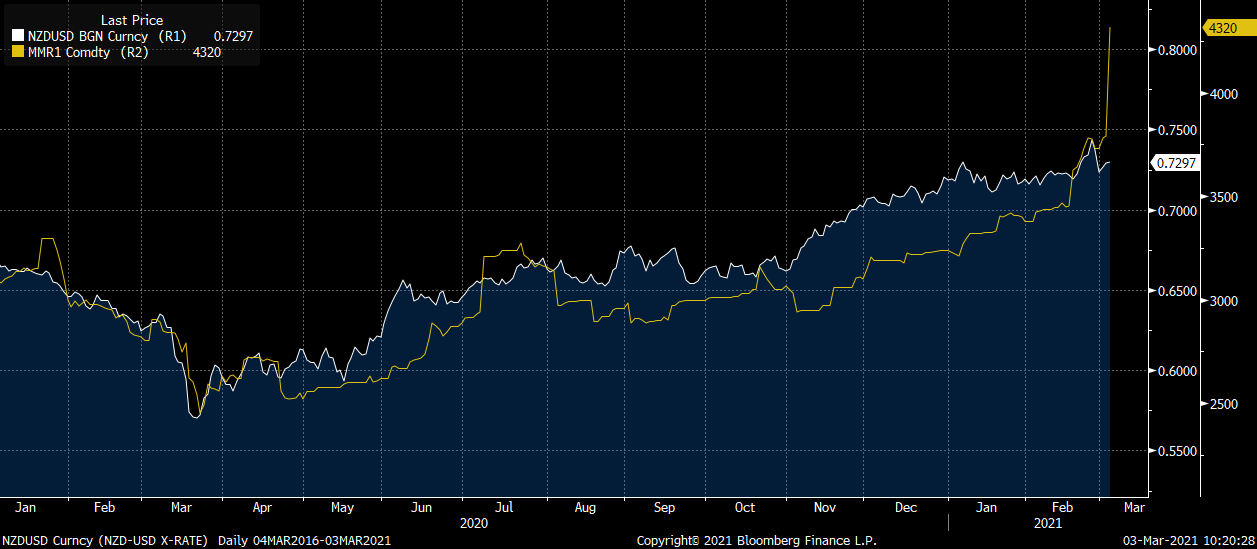The image size is (1257, 549).
Task: Click the 4320 value in the legend
Action: [206, 52]
